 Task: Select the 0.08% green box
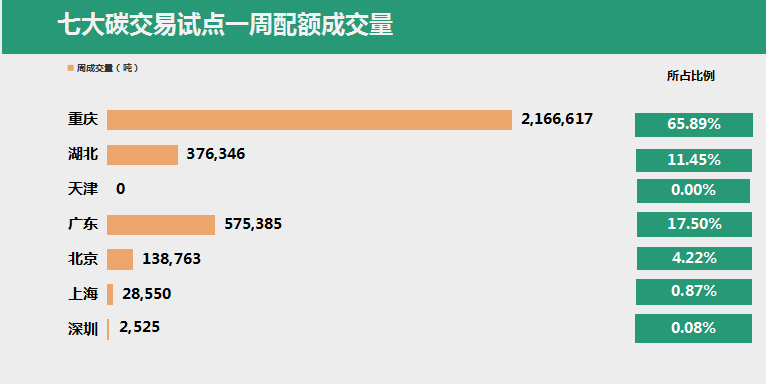point(693,328)
